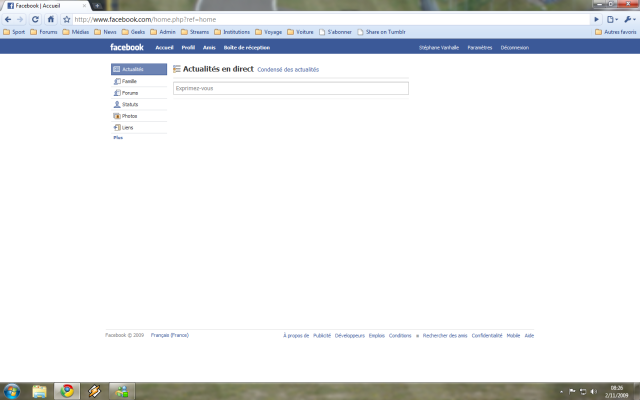Open Boîte de réception

[247, 48]
